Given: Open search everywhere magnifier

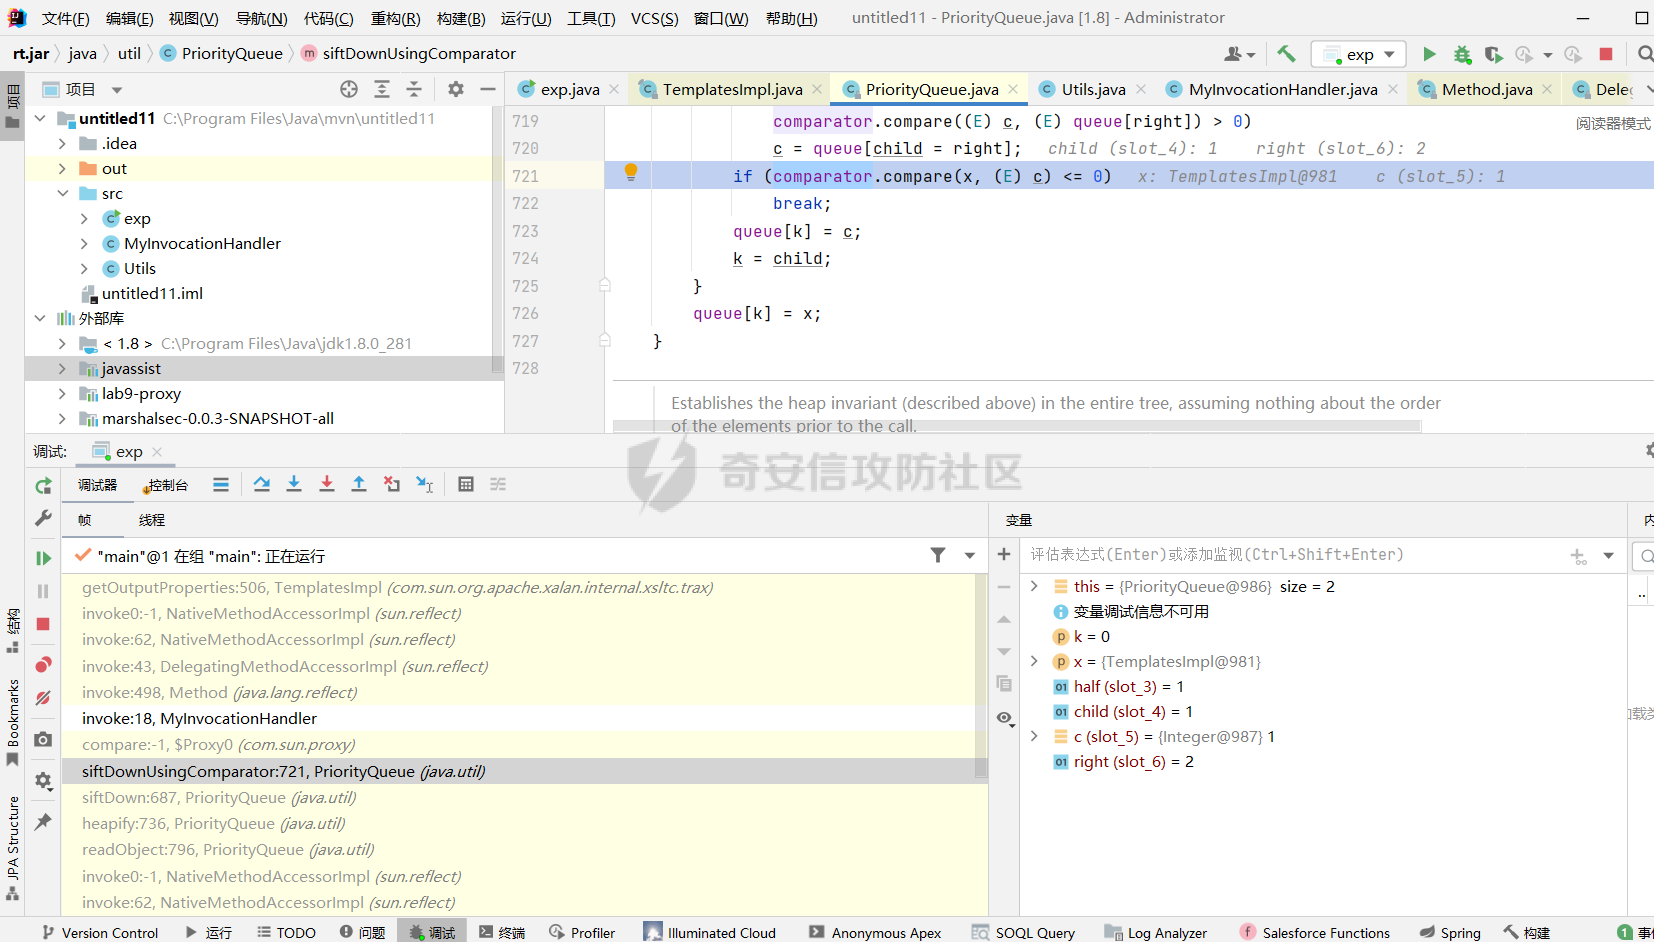Looking at the screenshot, I should point(1645,54).
